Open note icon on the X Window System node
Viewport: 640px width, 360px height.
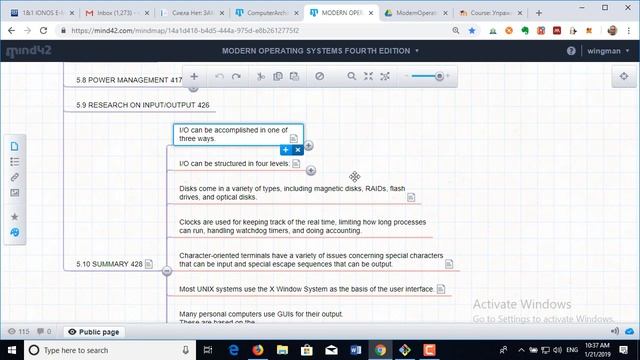441,289
